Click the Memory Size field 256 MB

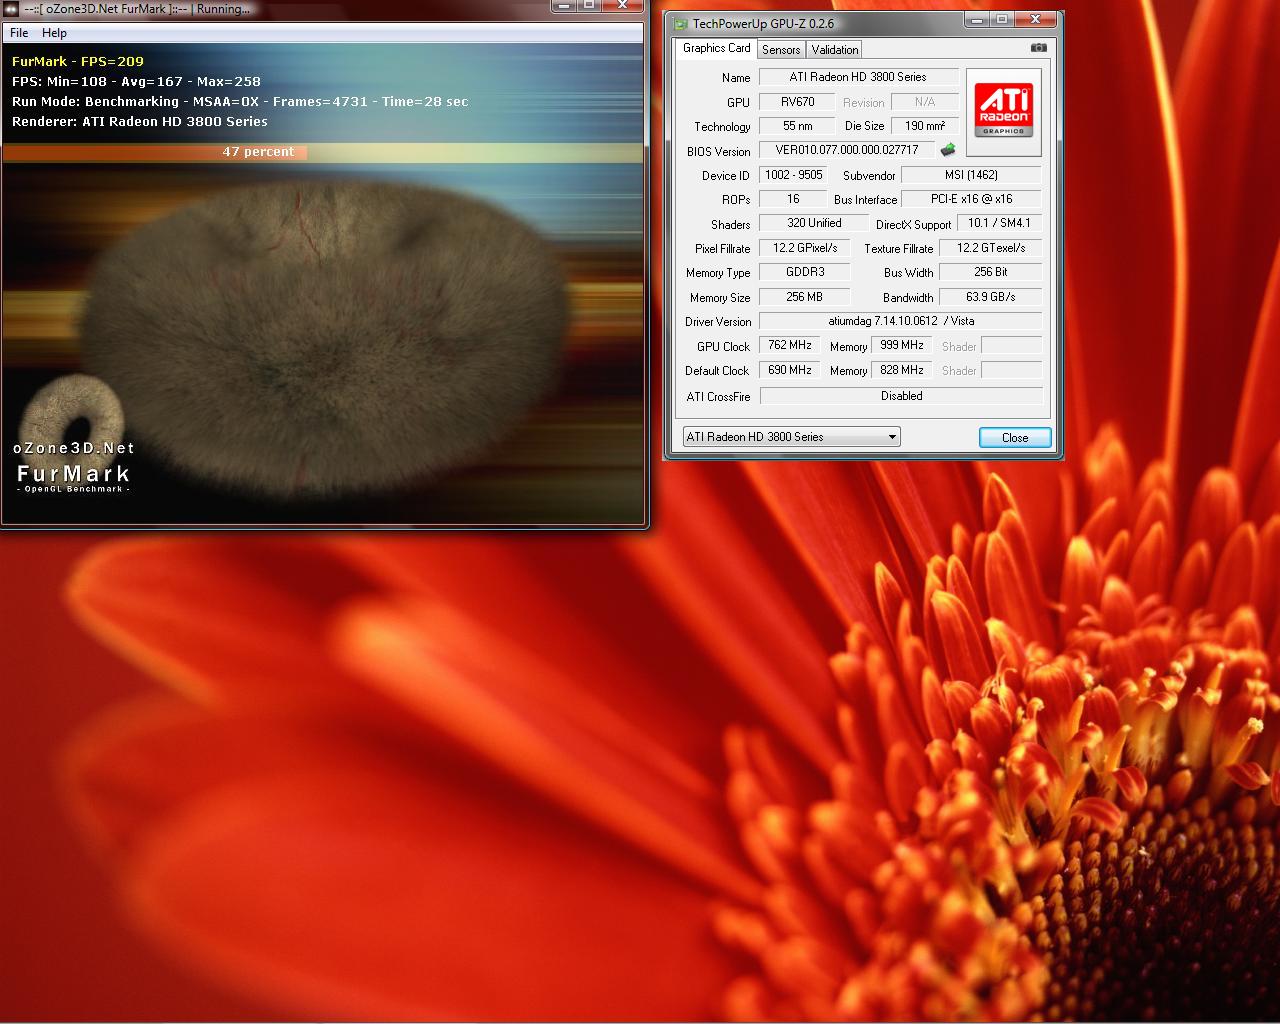point(805,297)
